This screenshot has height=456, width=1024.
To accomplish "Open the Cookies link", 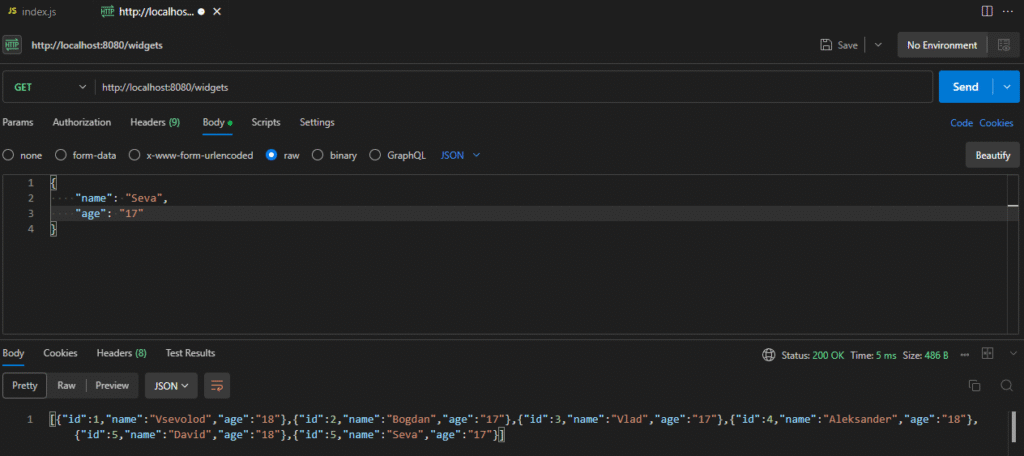I will pyautogui.click(x=996, y=123).
